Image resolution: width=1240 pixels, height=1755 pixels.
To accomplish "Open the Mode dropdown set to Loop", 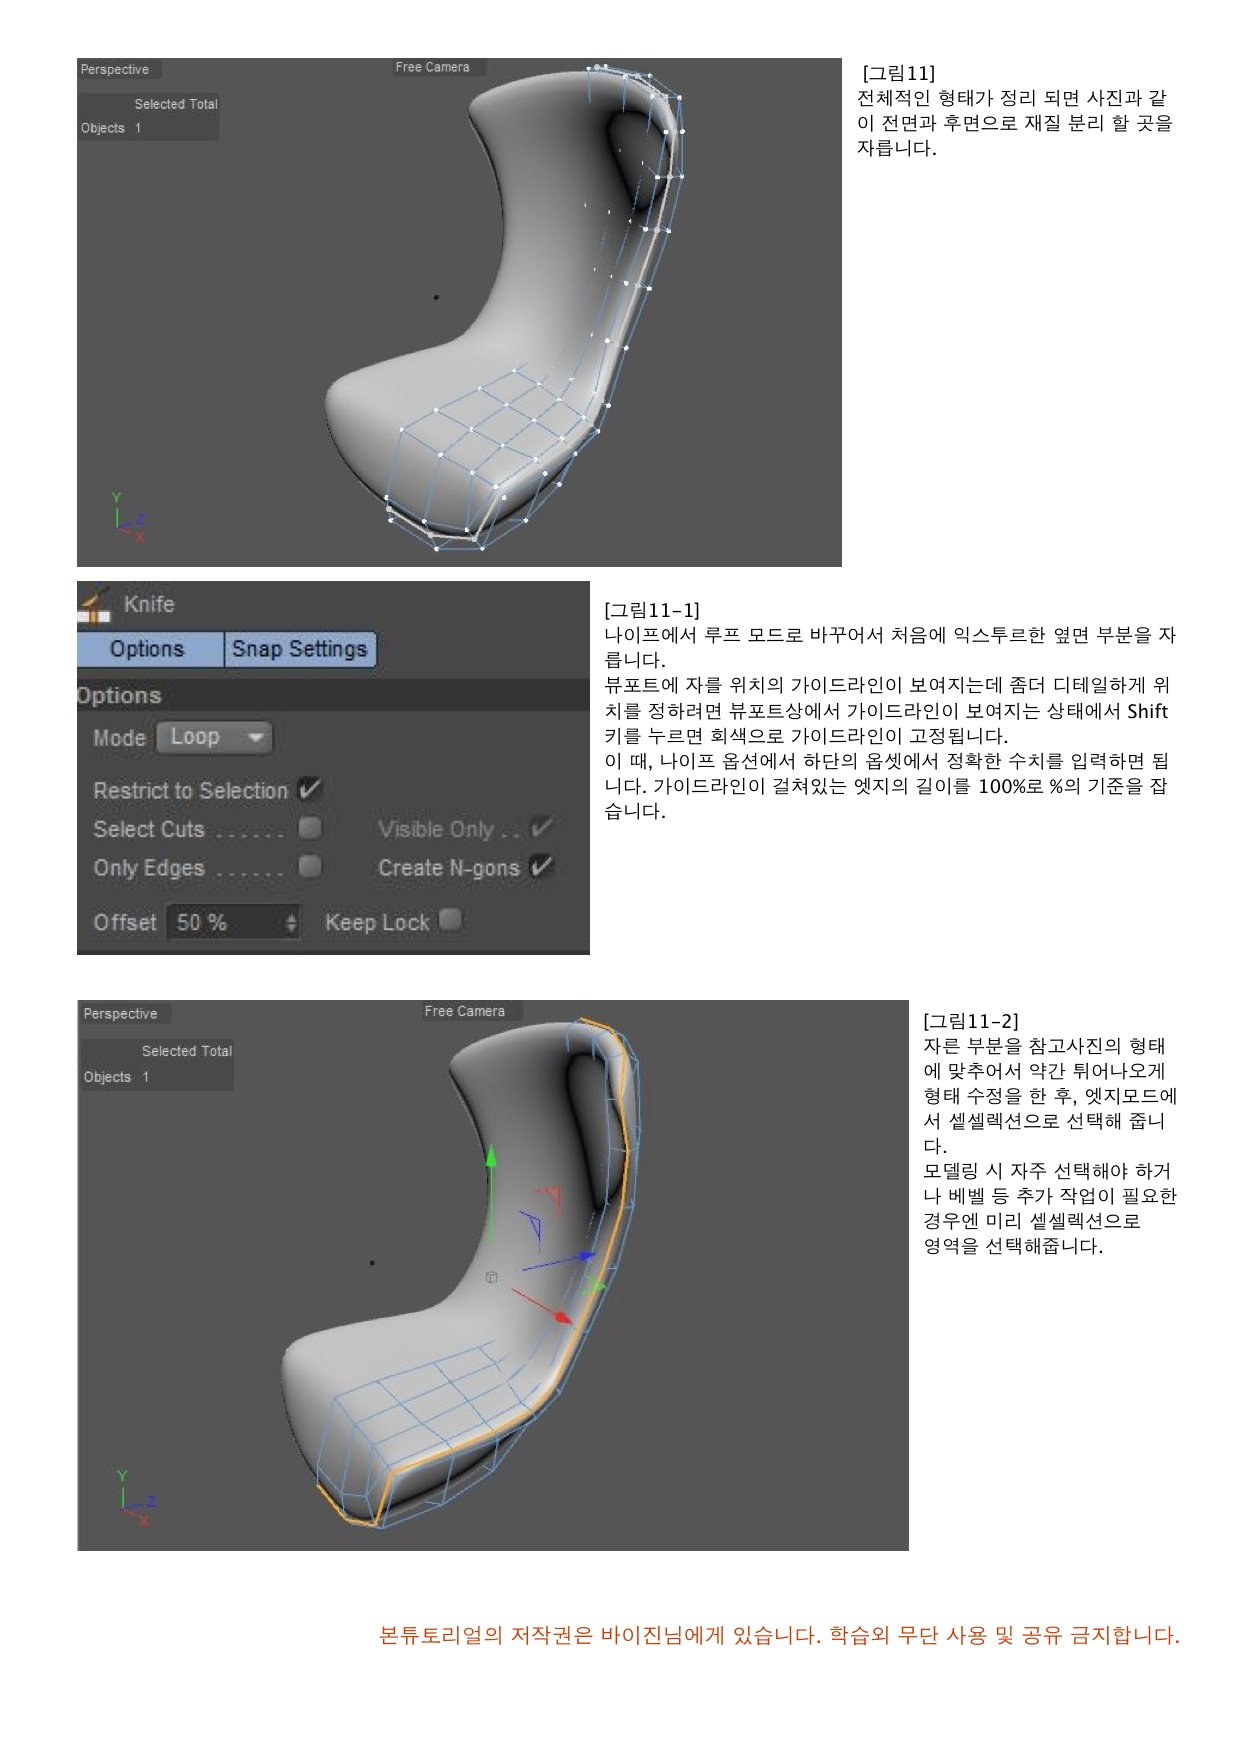I will (215, 737).
